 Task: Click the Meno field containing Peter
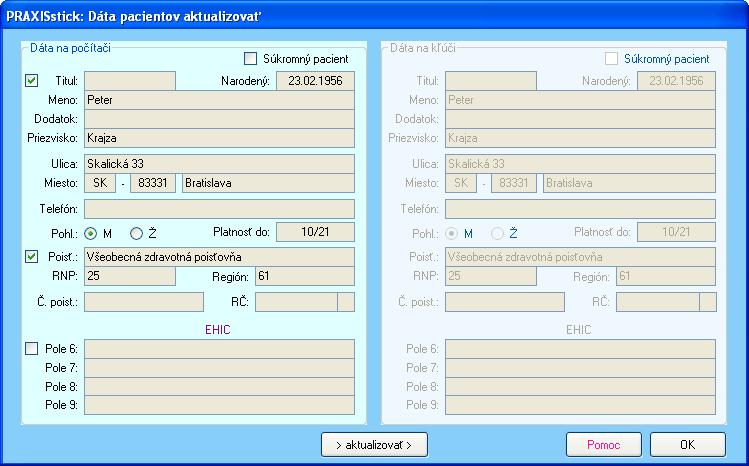[219, 100]
